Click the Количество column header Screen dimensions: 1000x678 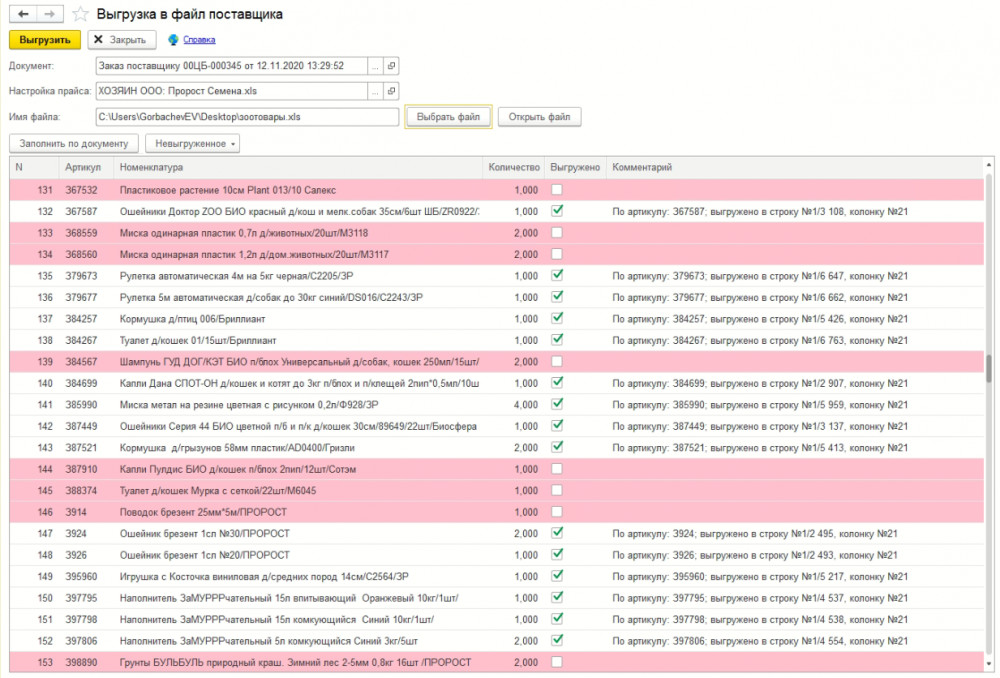click(514, 167)
